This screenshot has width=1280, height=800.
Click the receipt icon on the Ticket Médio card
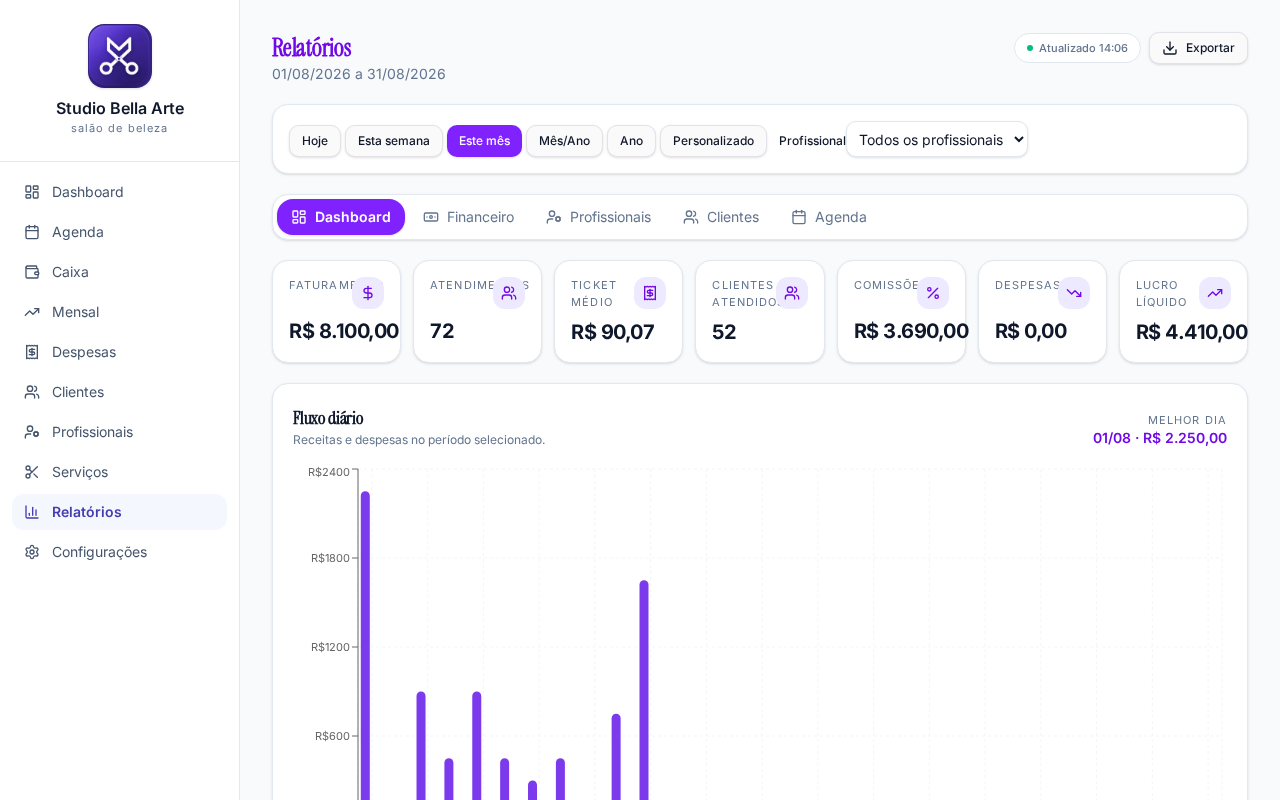click(650, 293)
